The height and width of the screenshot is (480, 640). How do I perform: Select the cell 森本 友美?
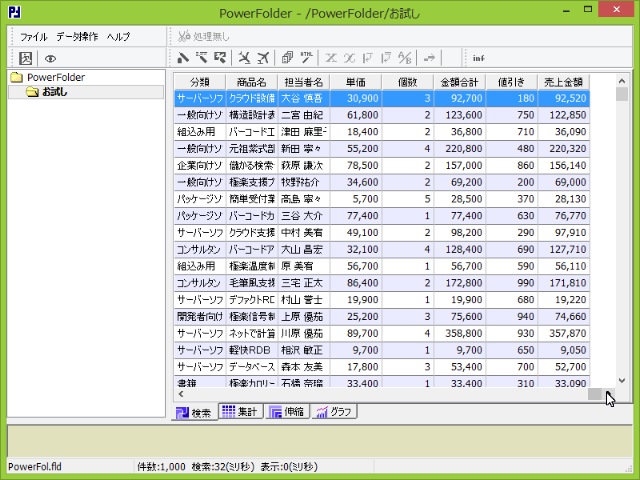pyautogui.click(x=304, y=367)
